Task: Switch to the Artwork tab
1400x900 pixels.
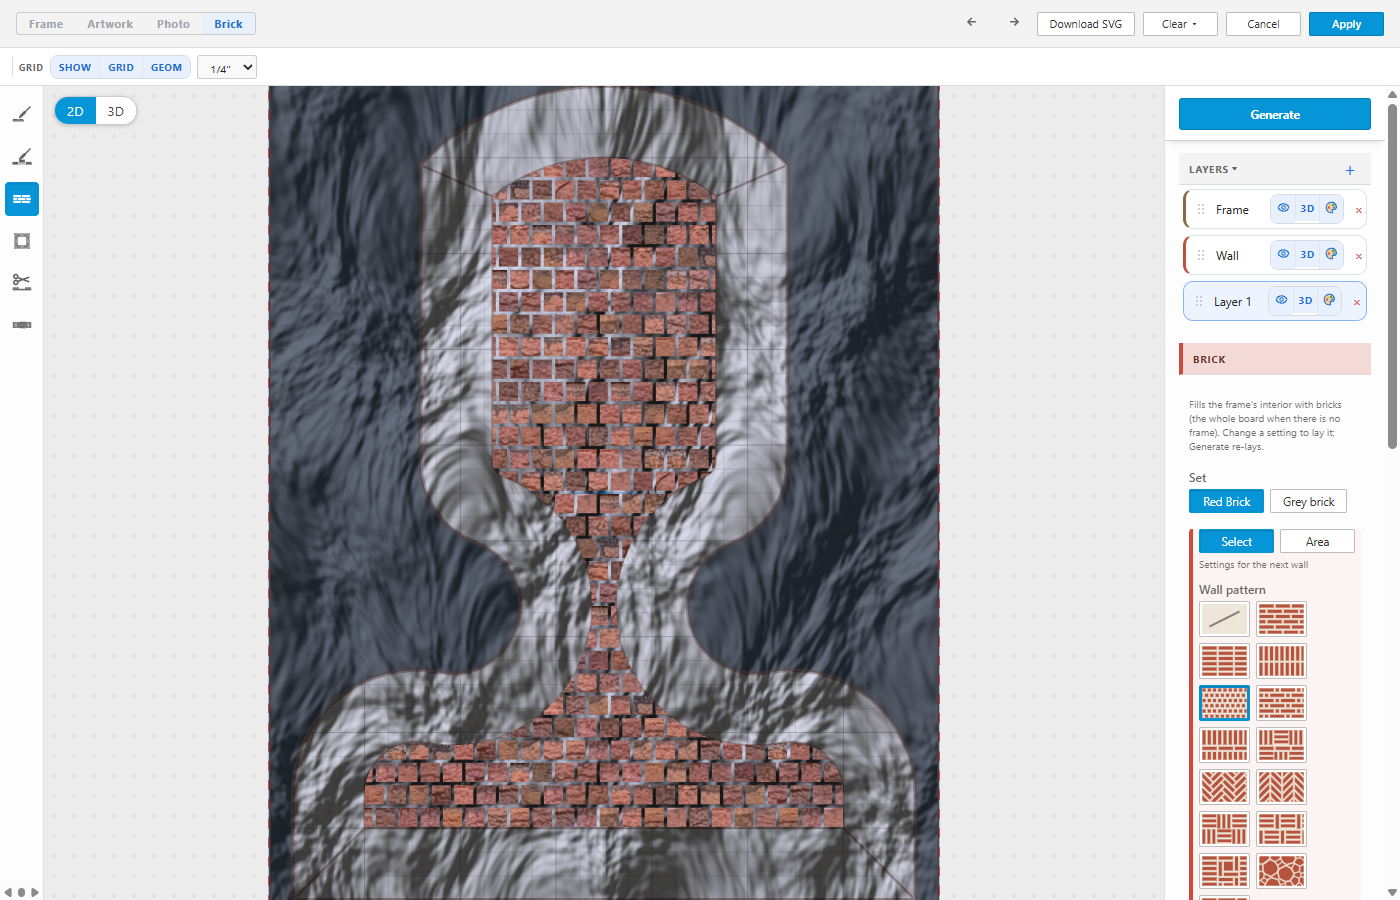Action: point(110,24)
